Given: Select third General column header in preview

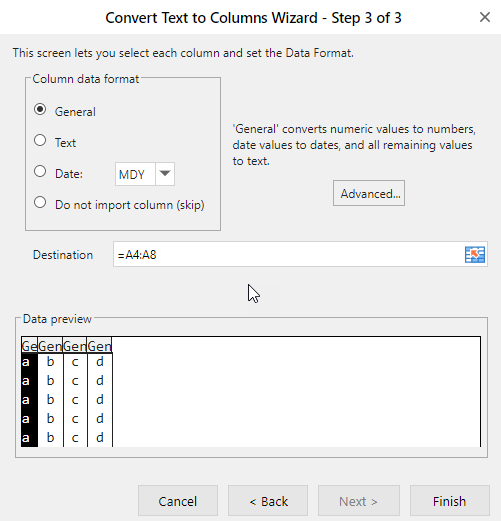Looking at the screenshot, I should click(75, 346).
